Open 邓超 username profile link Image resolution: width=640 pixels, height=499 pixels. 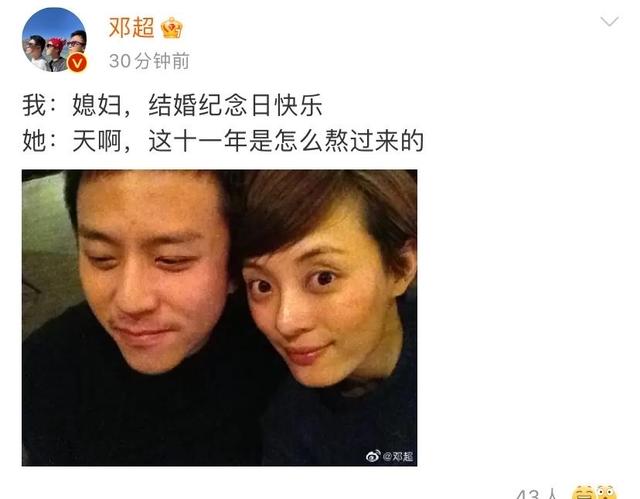pyautogui.click(x=131, y=28)
